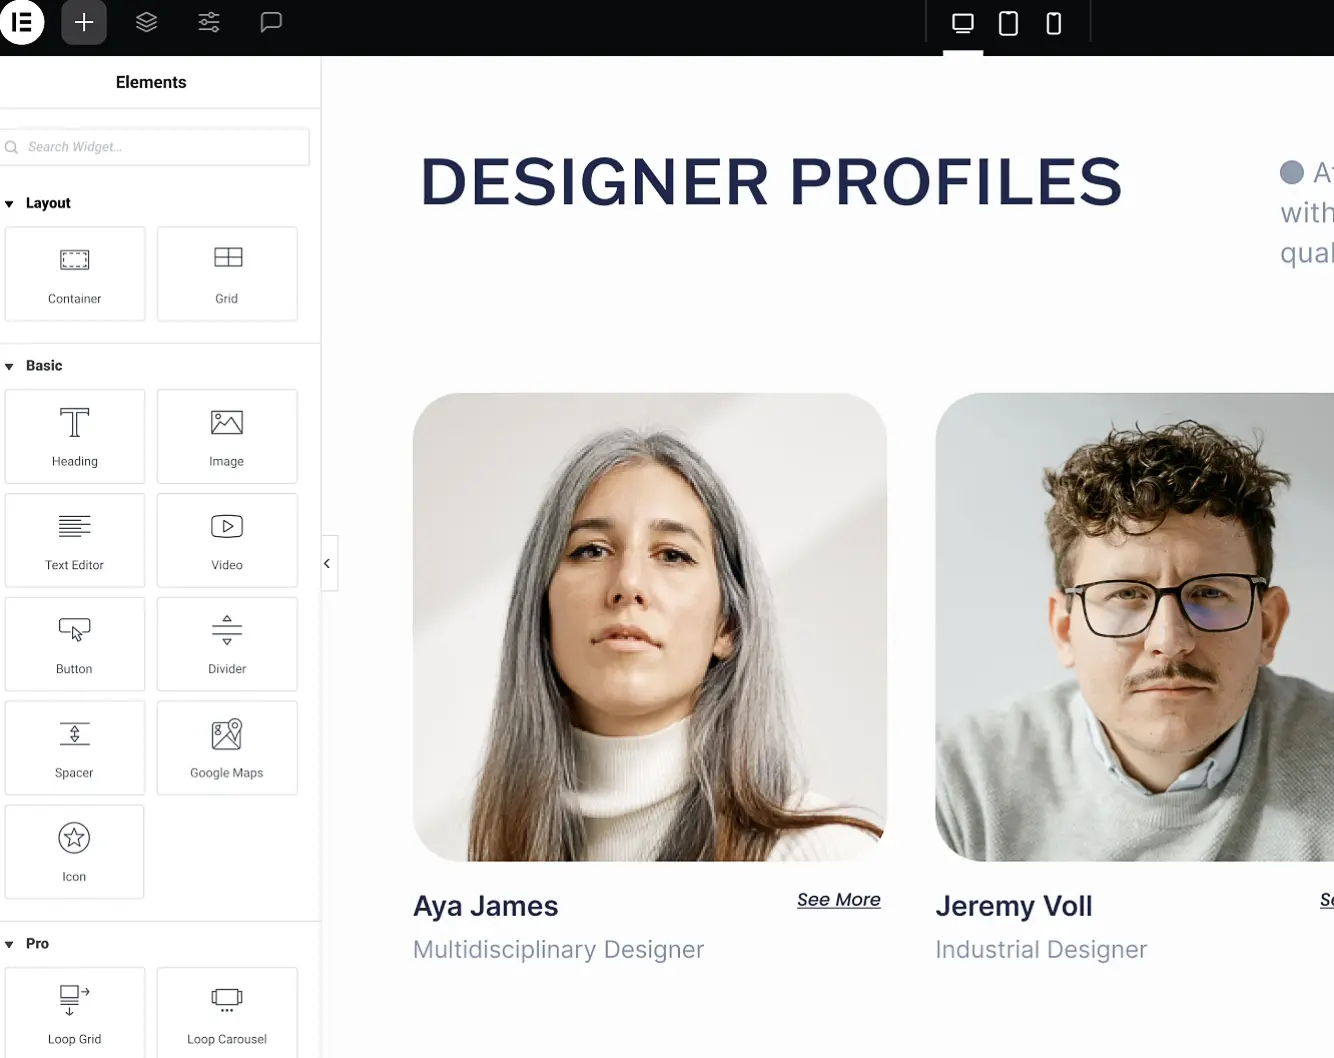This screenshot has height=1058, width=1334.
Task: Select the Container layout widget
Action: pos(75,274)
